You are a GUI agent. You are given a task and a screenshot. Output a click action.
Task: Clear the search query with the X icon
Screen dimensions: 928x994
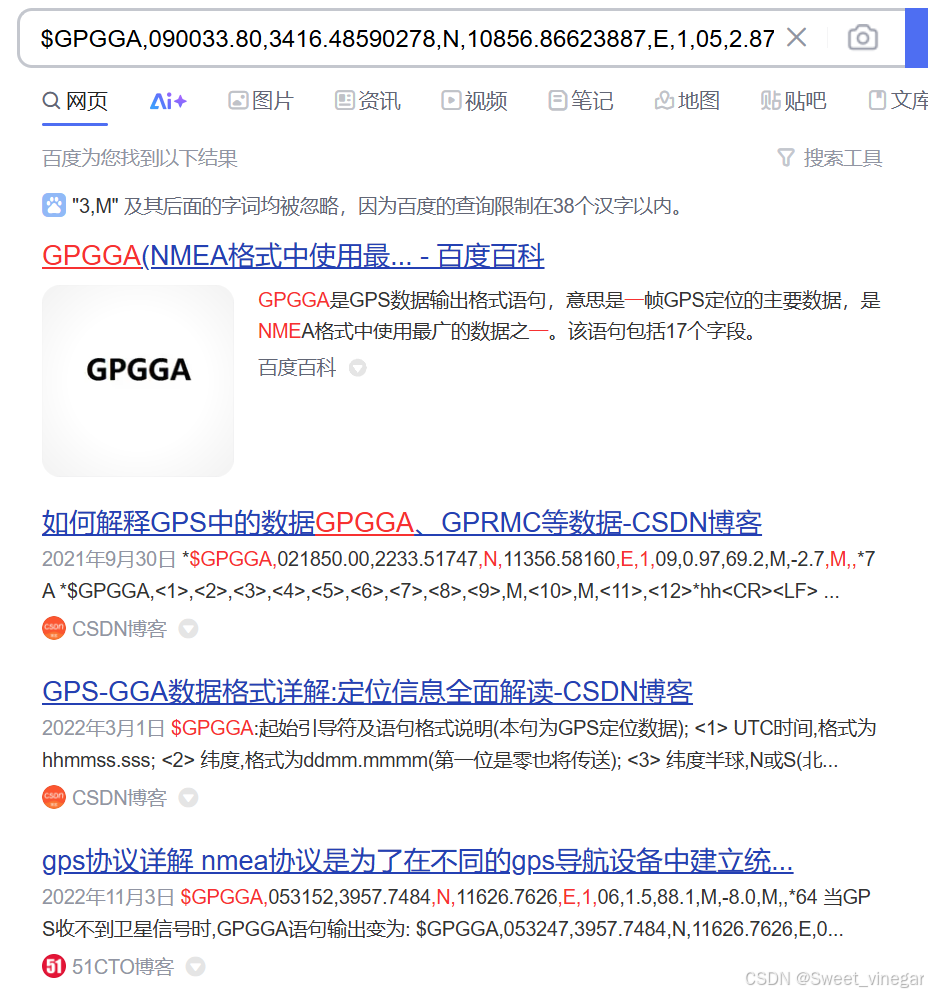[796, 37]
